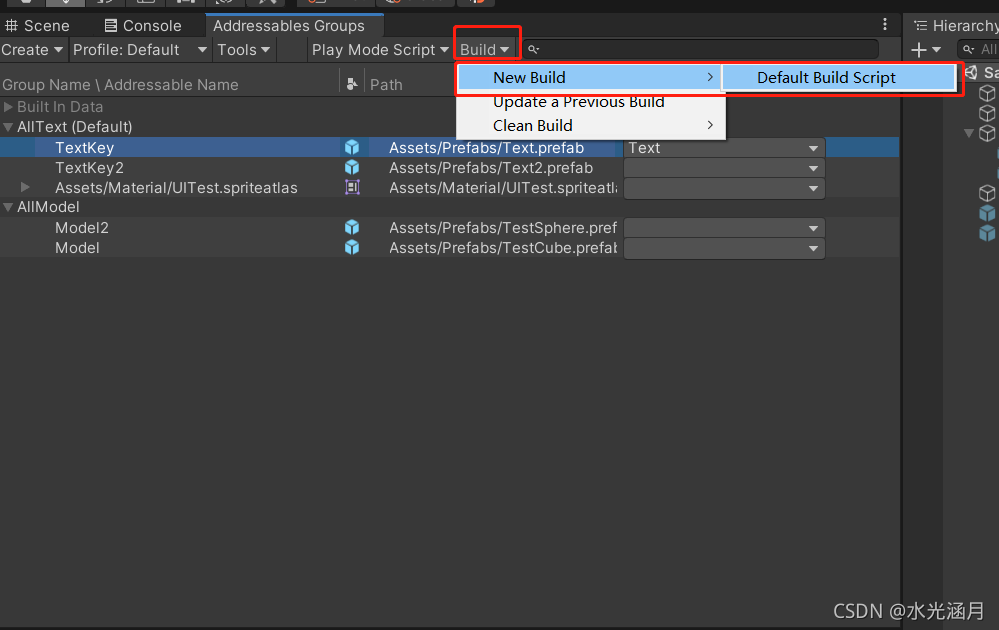
Task: Choose New Build menu entry
Action: [590, 78]
